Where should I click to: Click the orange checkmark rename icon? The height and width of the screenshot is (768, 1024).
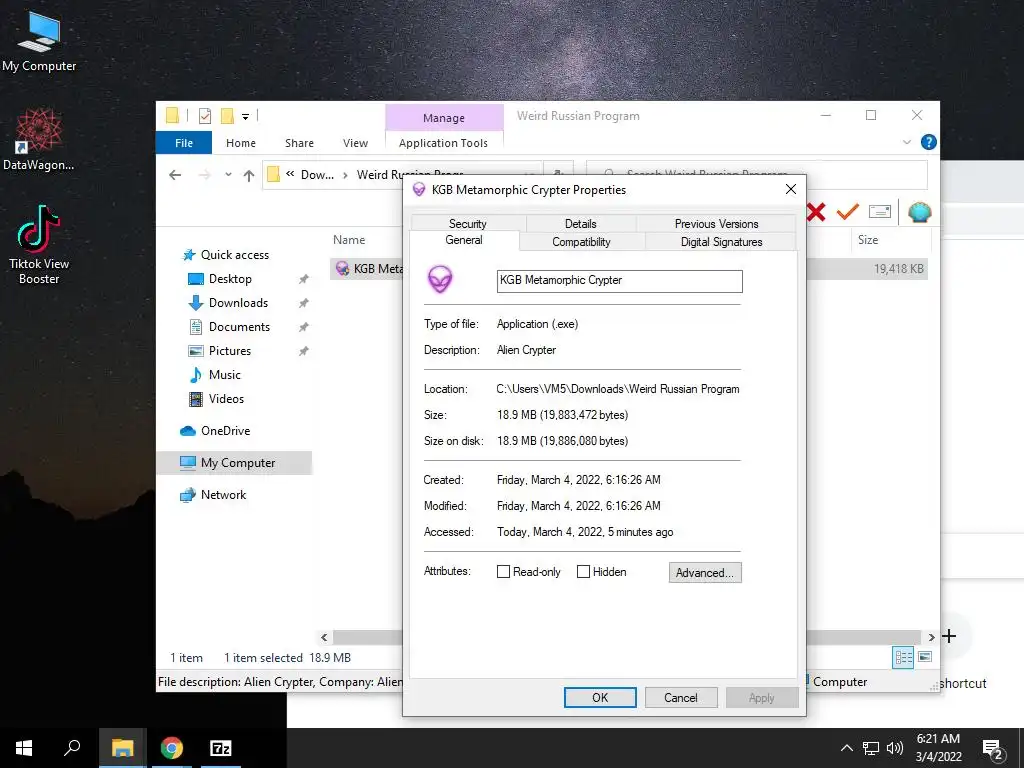[848, 212]
